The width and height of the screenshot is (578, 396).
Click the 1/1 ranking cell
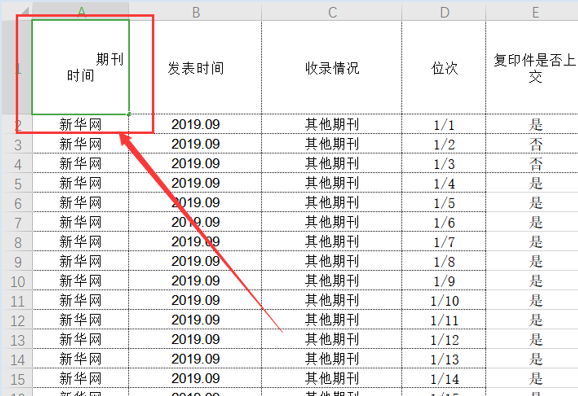click(x=444, y=124)
